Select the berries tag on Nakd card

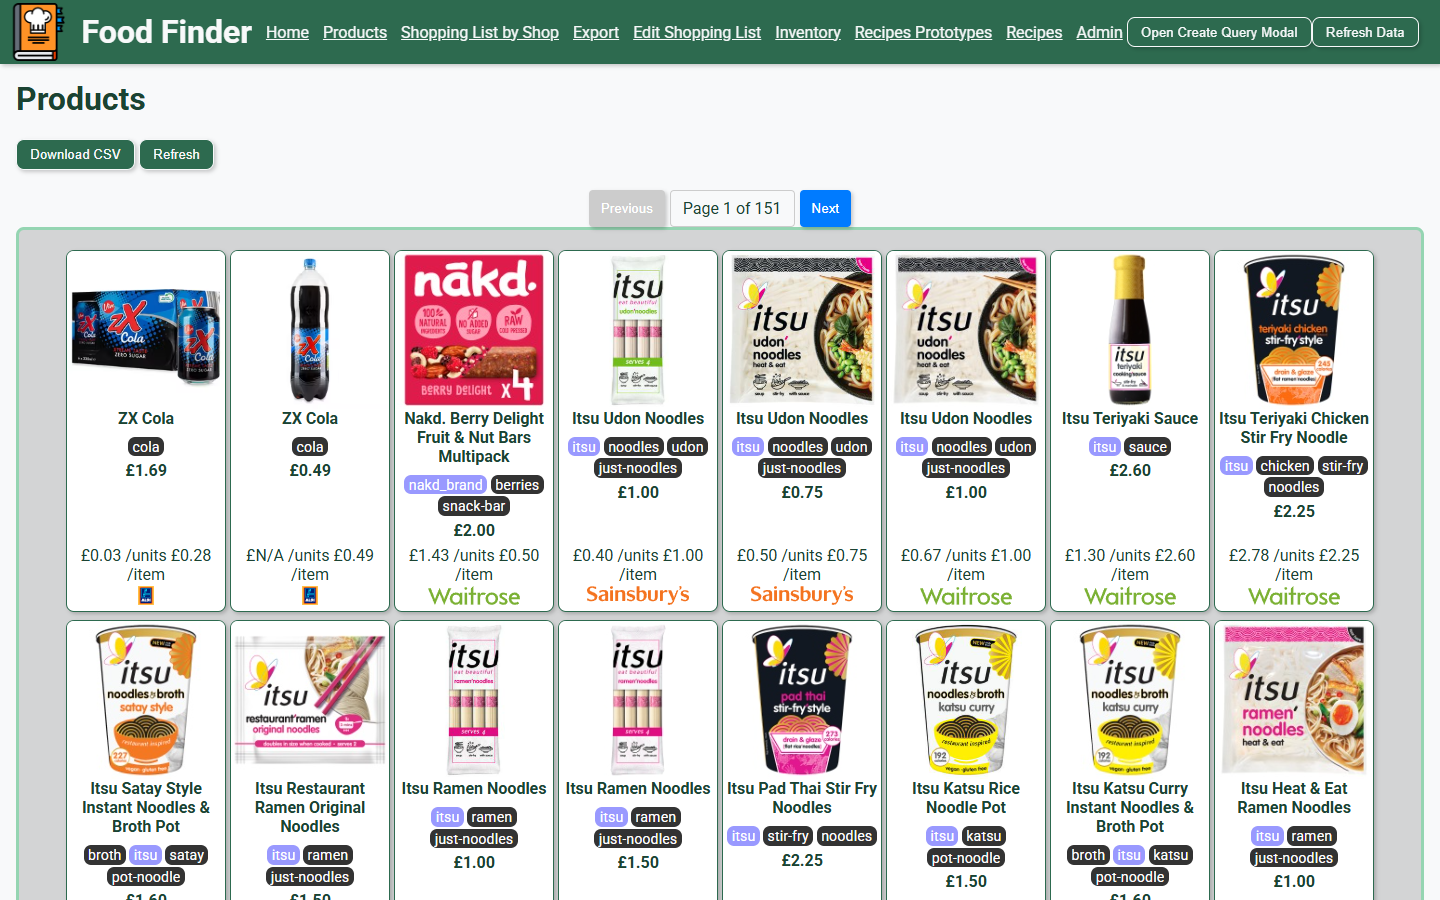(x=517, y=485)
